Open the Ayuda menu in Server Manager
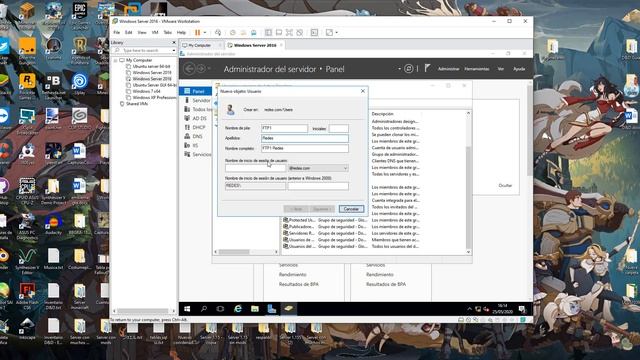The image size is (640, 360). click(519, 69)
